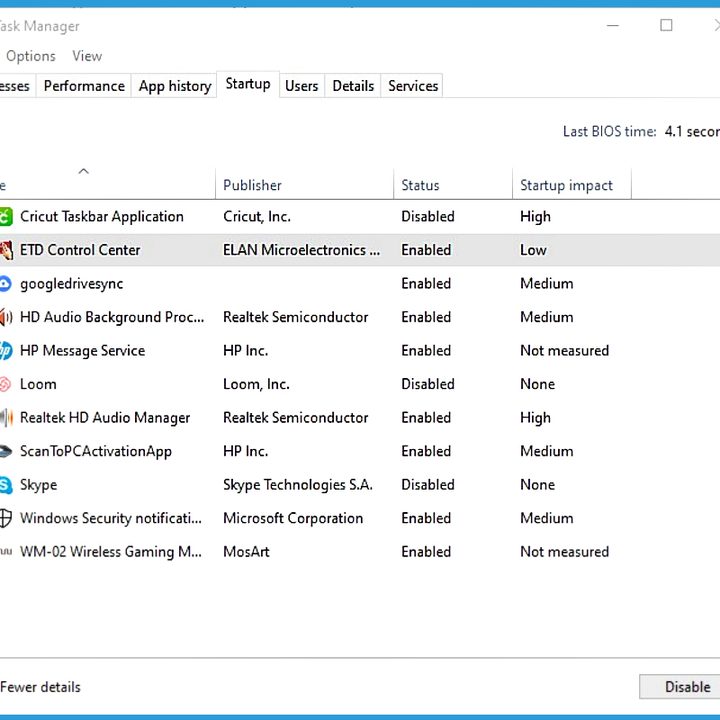This screenshot has width=720, height=720.
Task: Open the Services tab
Action: [x=413, y=86]
